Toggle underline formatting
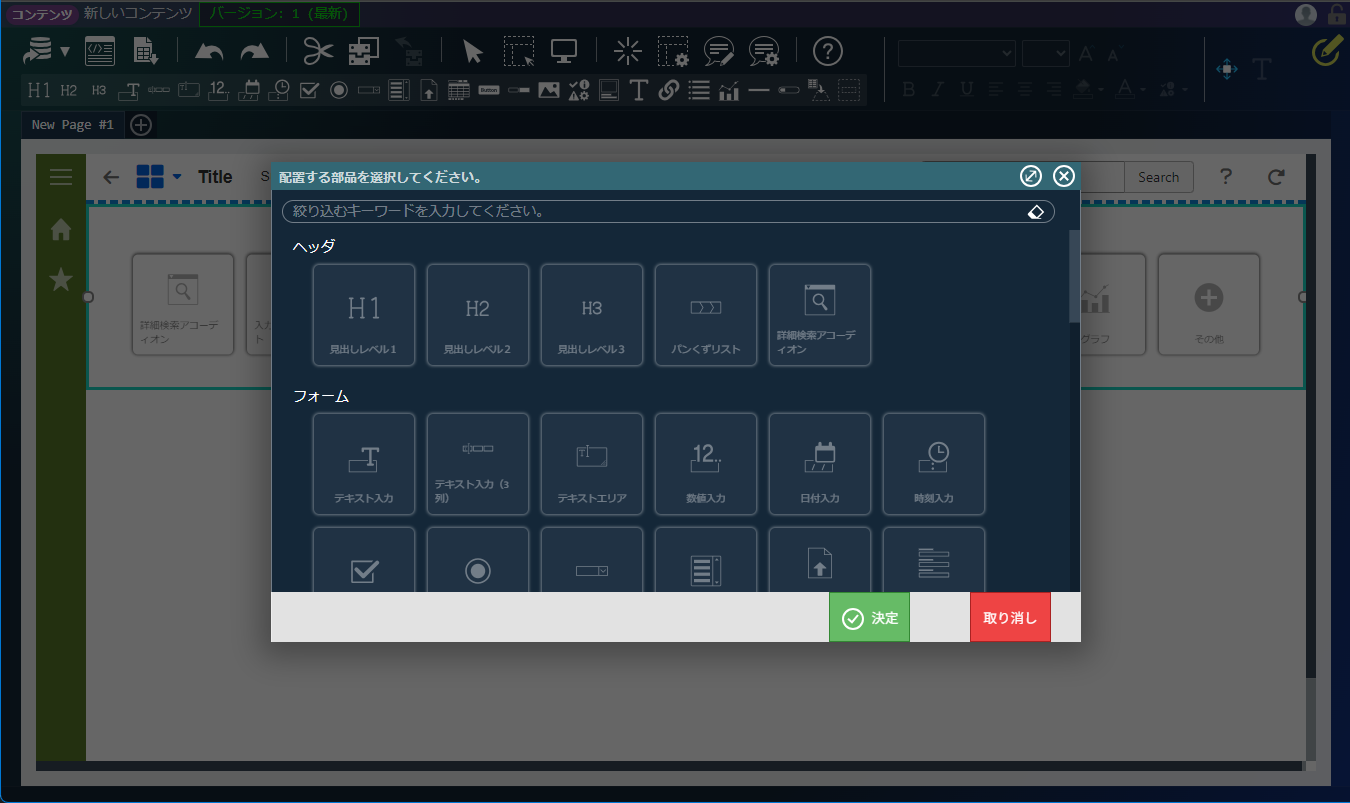The width and height of the screenshot is (1350, 803). 966,89
